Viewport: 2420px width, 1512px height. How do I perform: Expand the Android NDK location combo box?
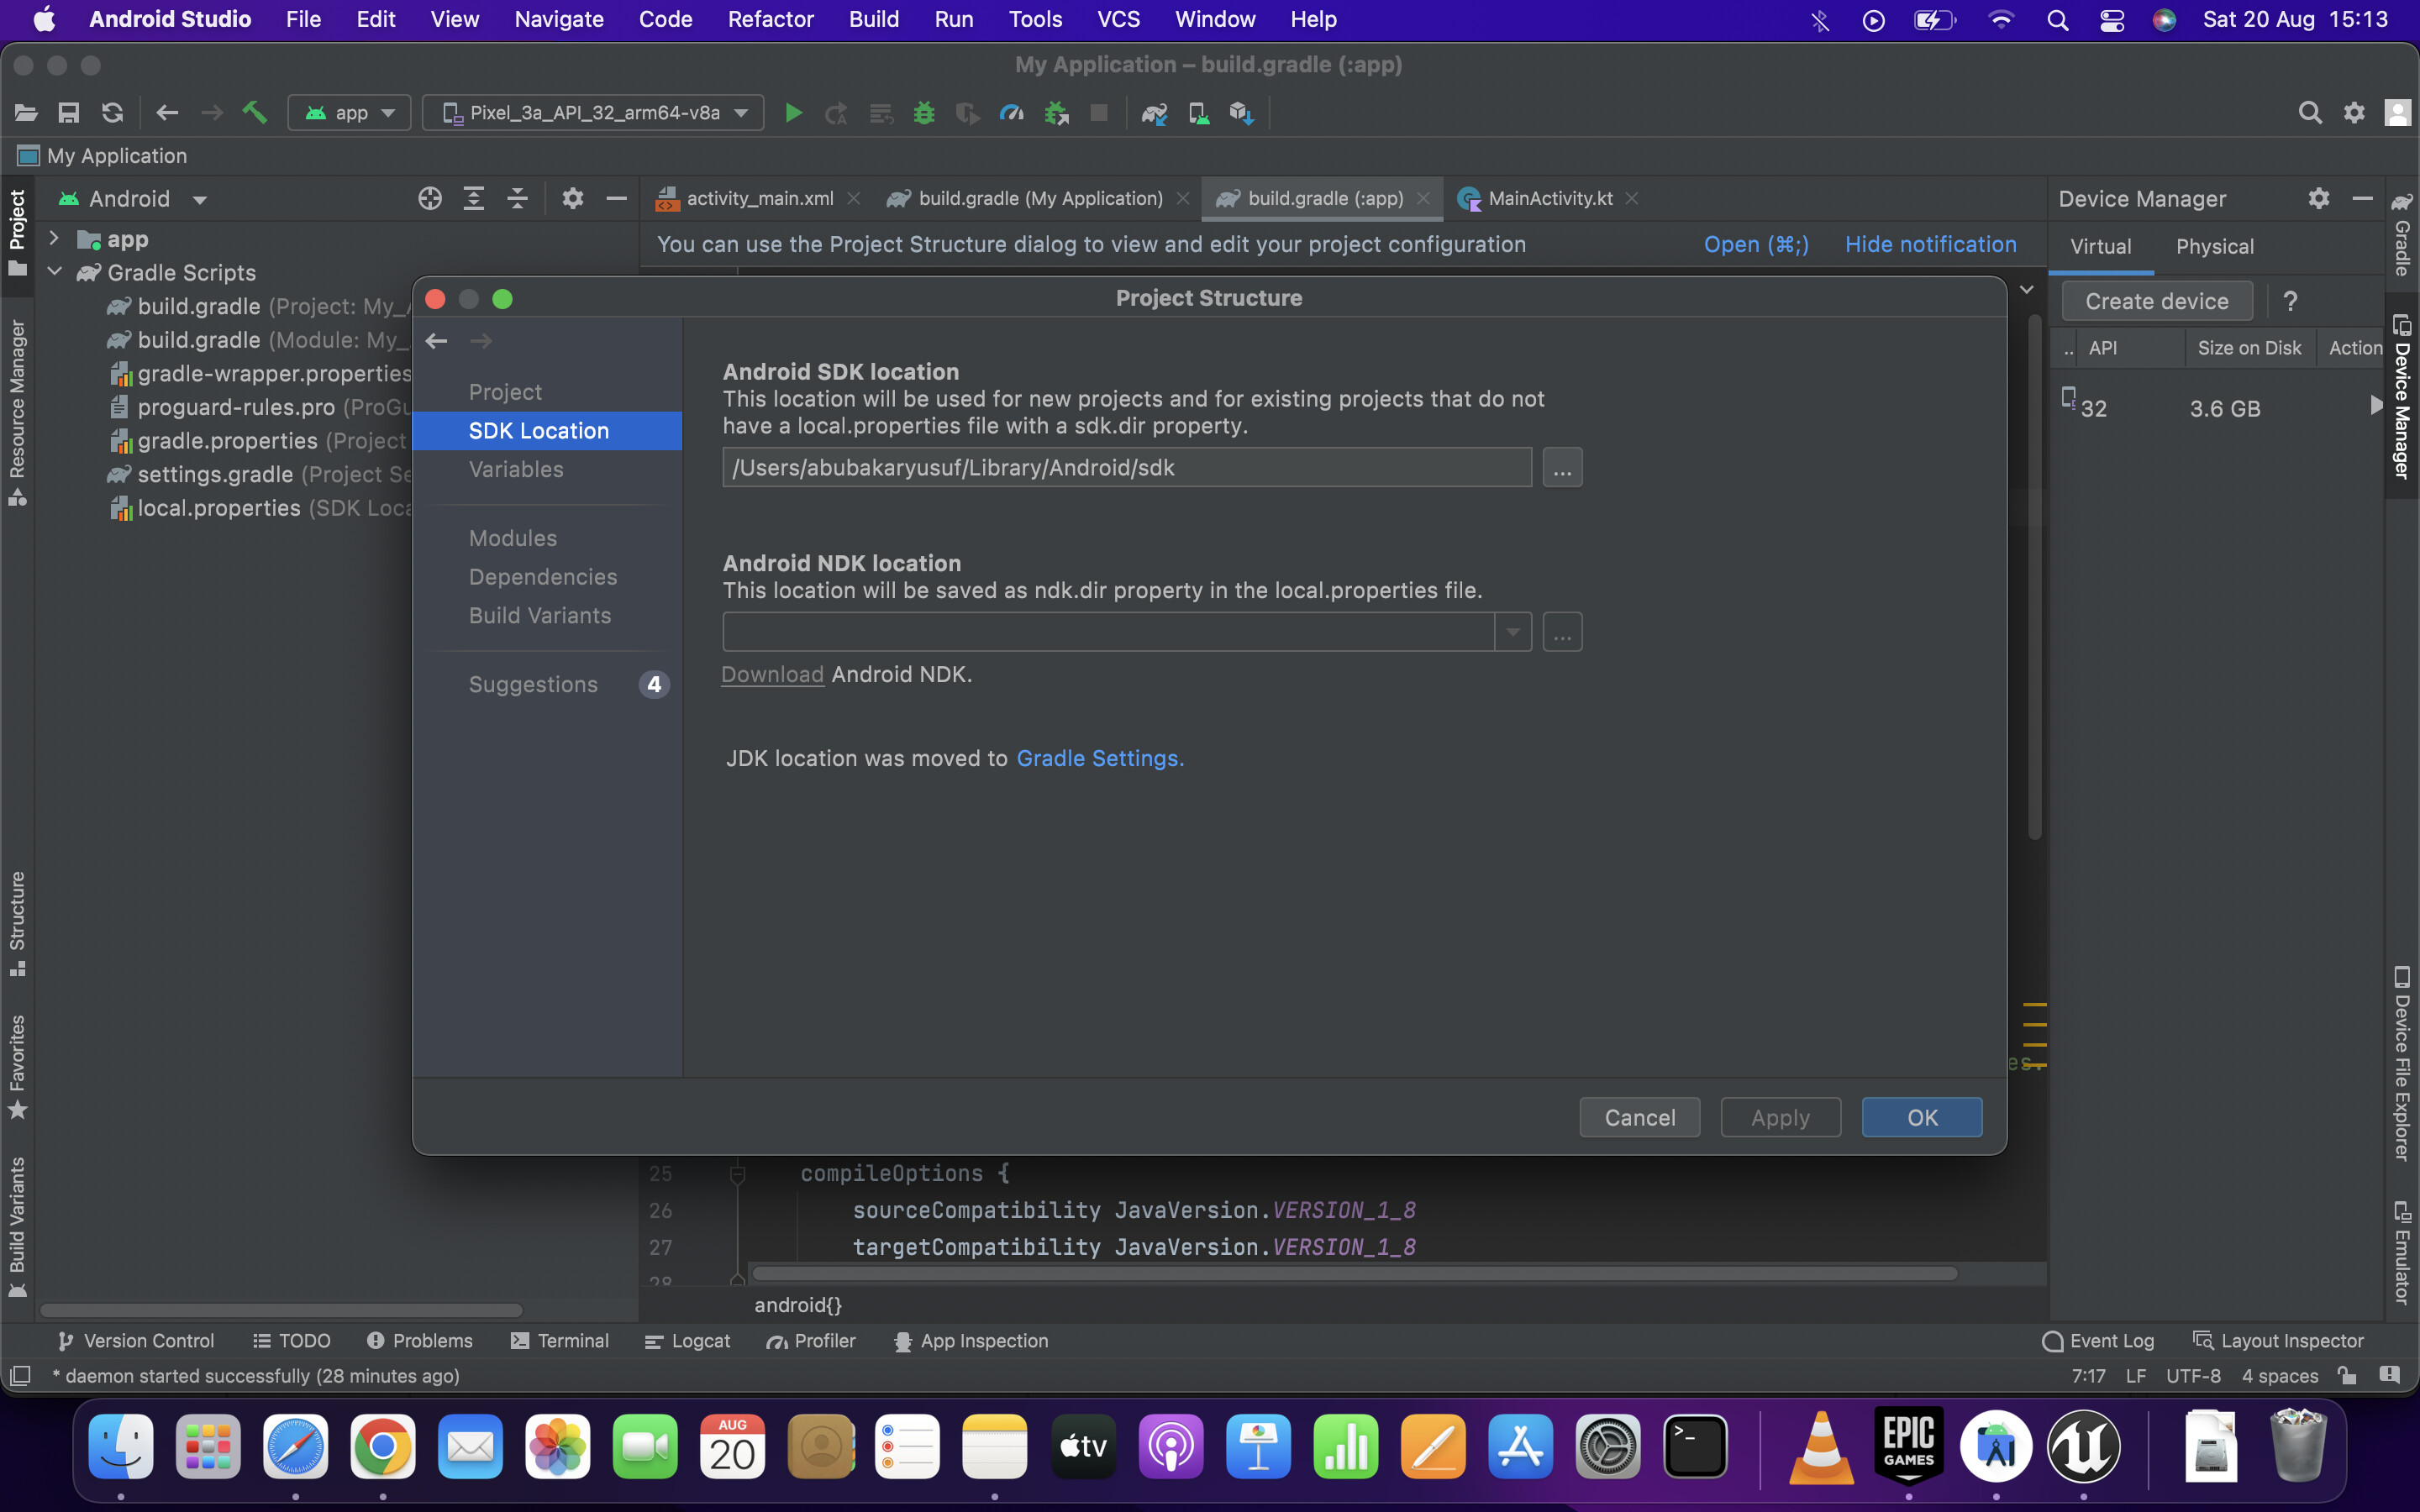click(1512, 632)
